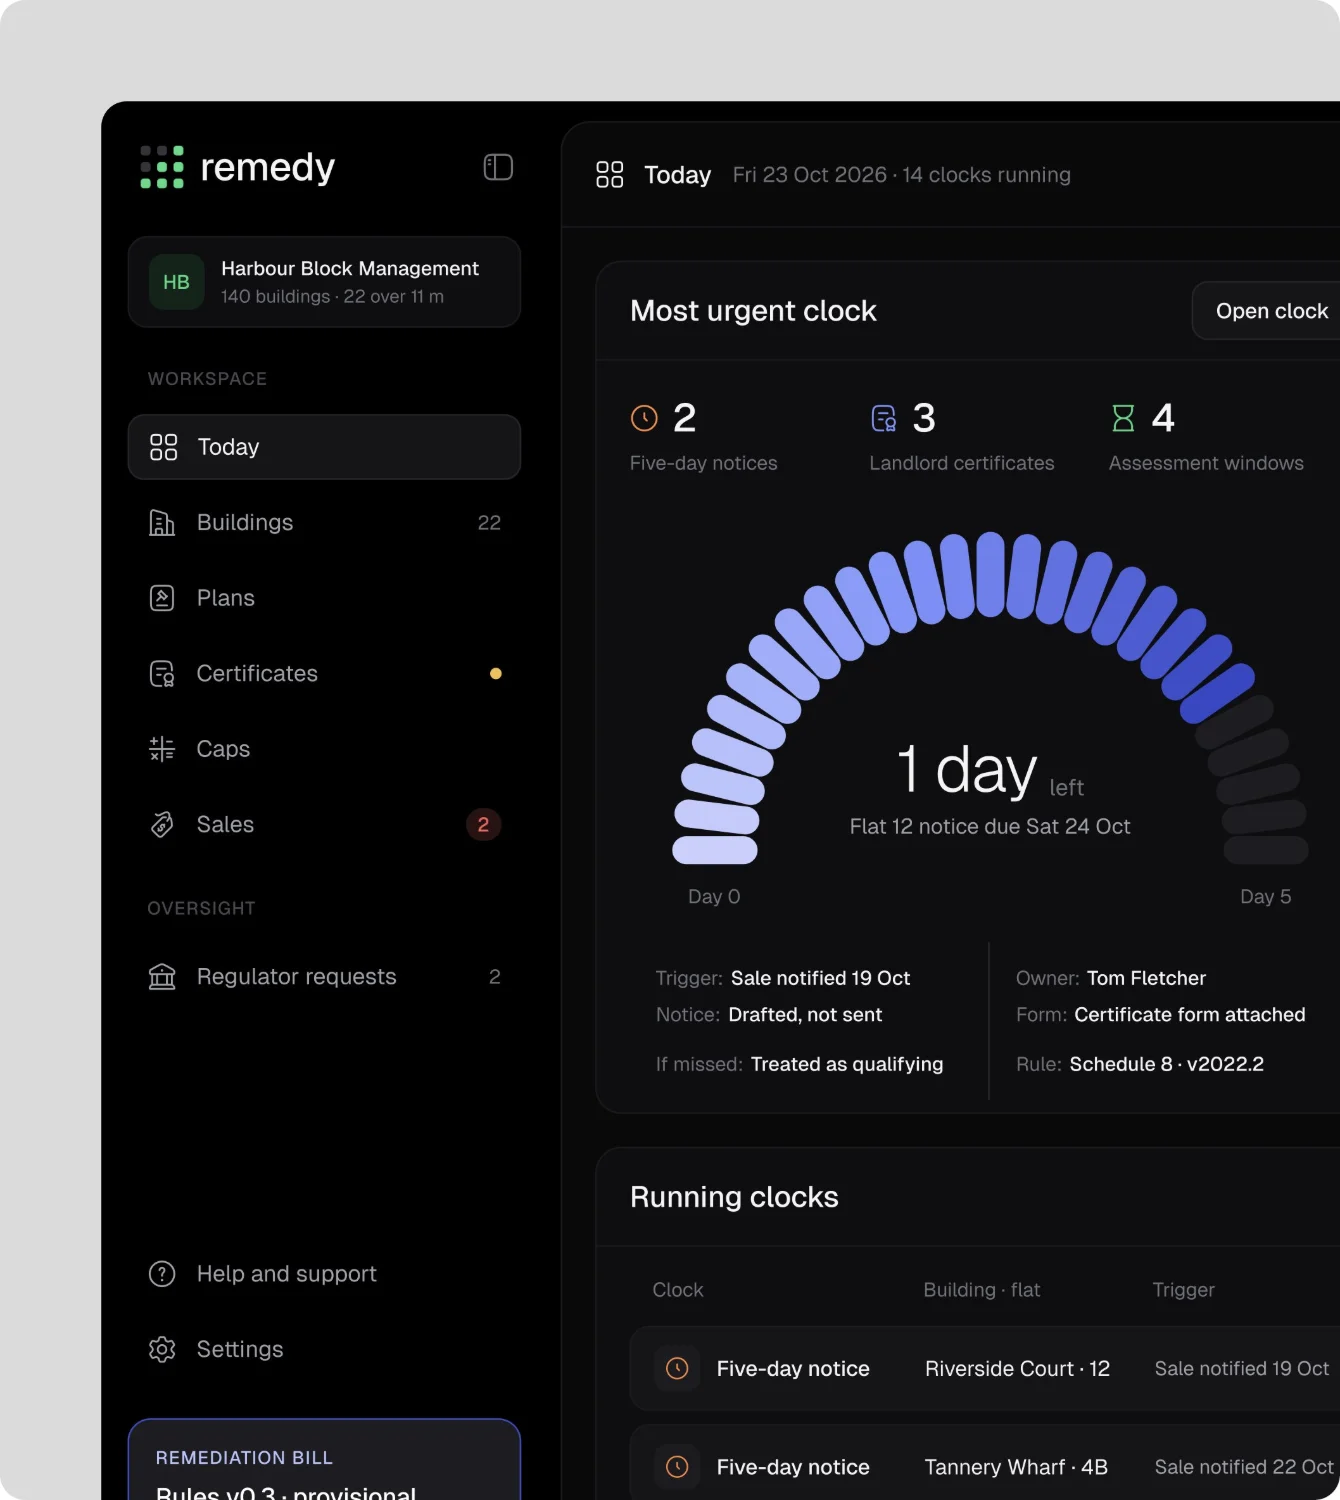Click the Open clock button
1340x1500 pixels.
pos(1266,311)
